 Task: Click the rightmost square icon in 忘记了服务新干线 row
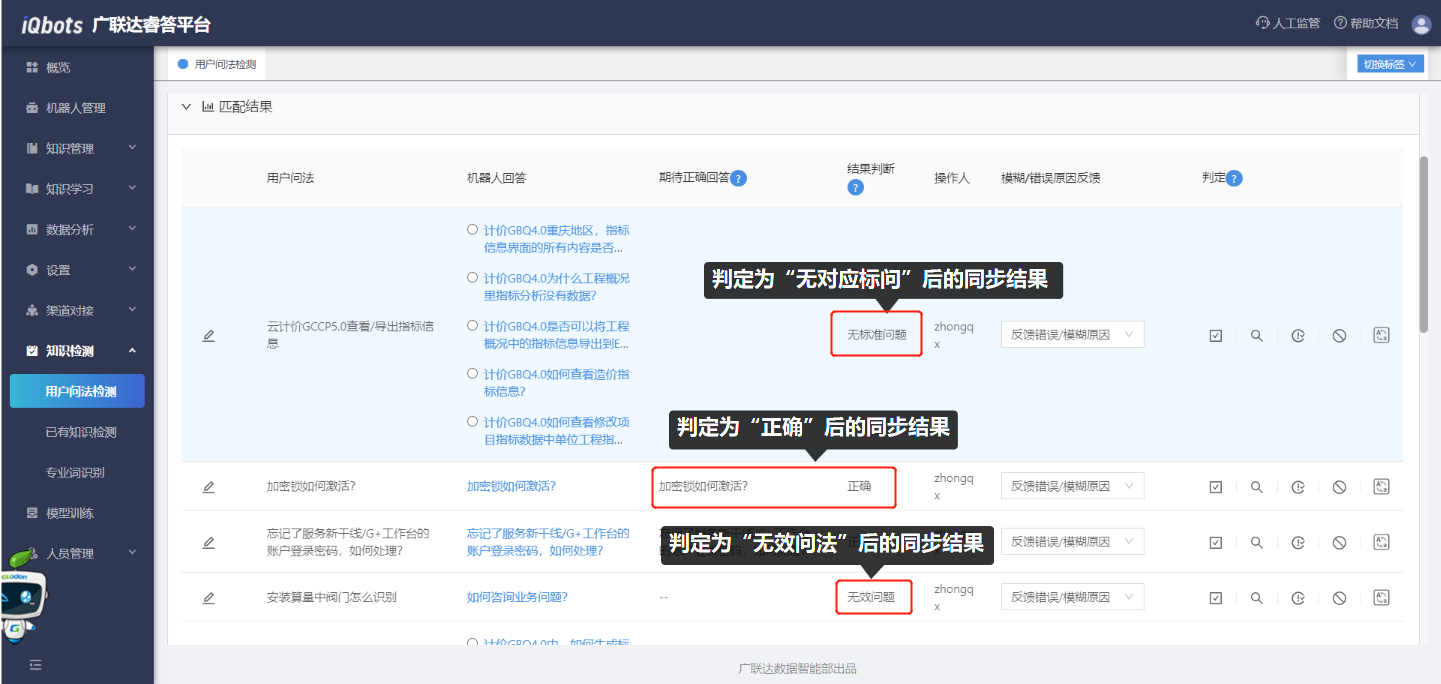coord(1381,542)
